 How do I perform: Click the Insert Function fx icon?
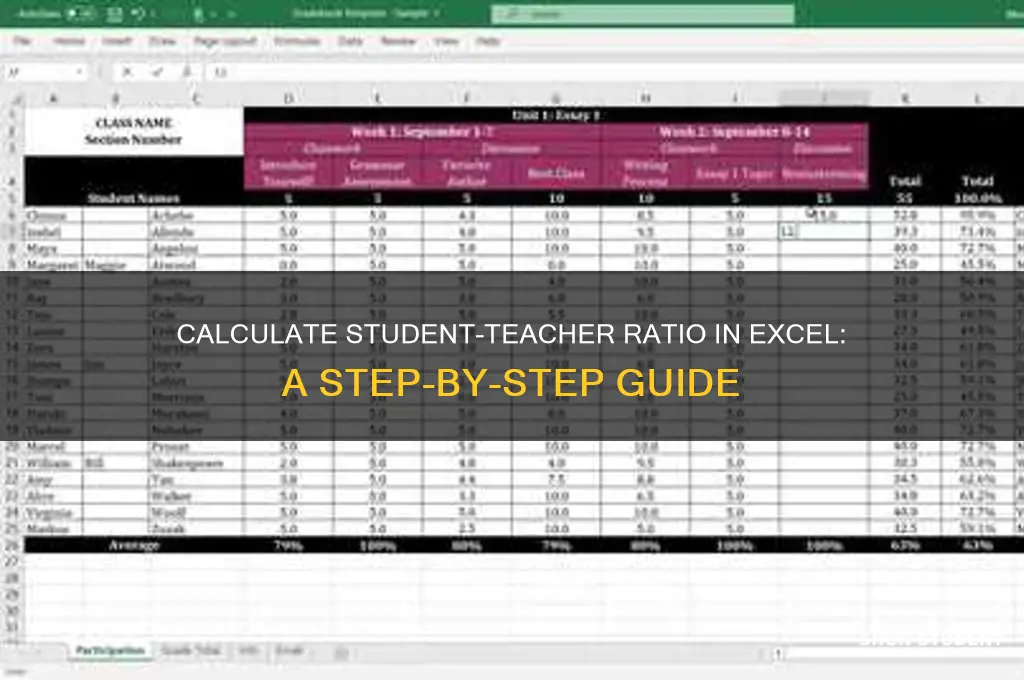point(187,72)
